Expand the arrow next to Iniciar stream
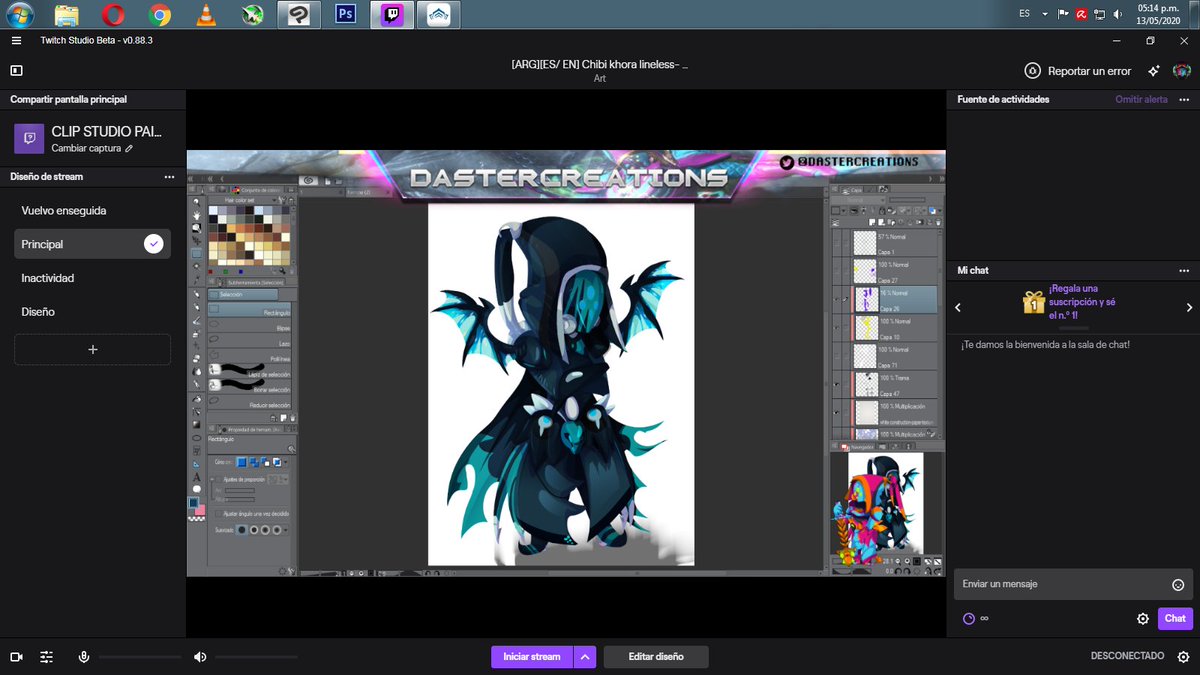1200x675 pixels. coord(586,657)
